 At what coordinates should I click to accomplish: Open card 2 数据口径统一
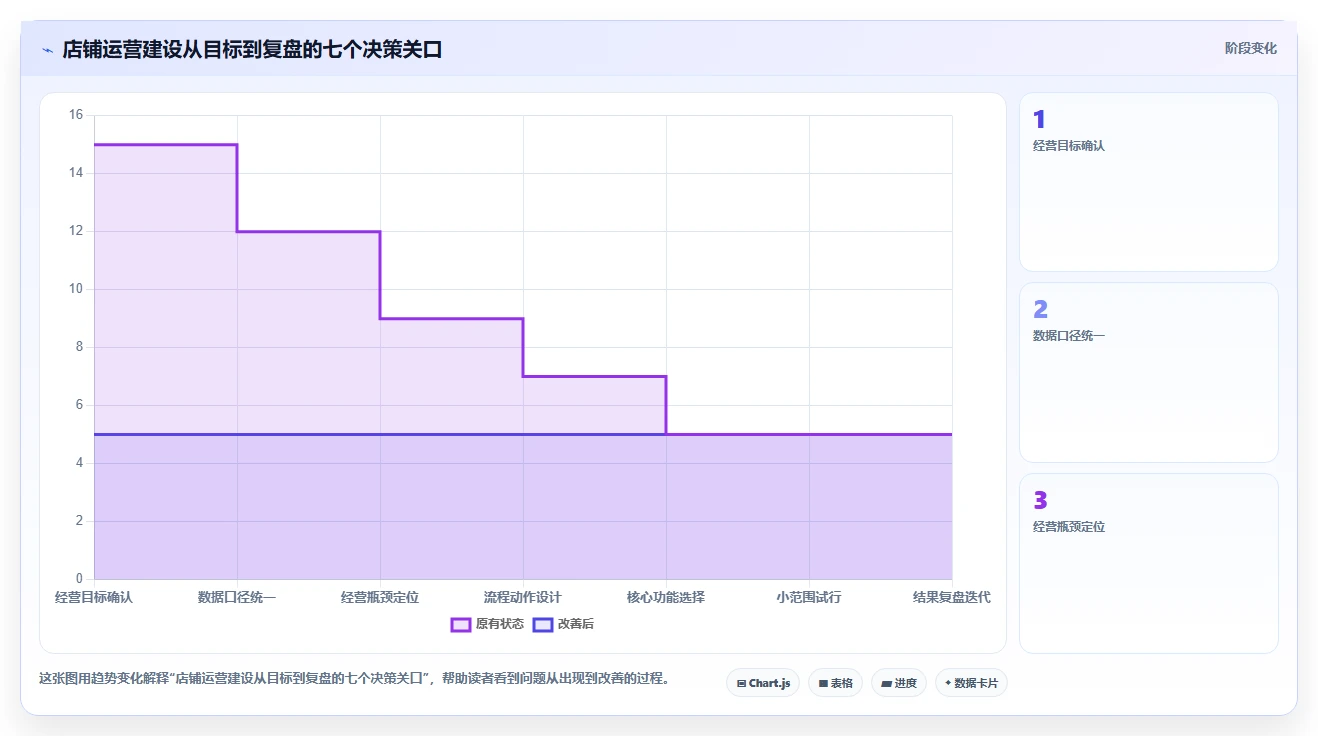(1148, 372)
